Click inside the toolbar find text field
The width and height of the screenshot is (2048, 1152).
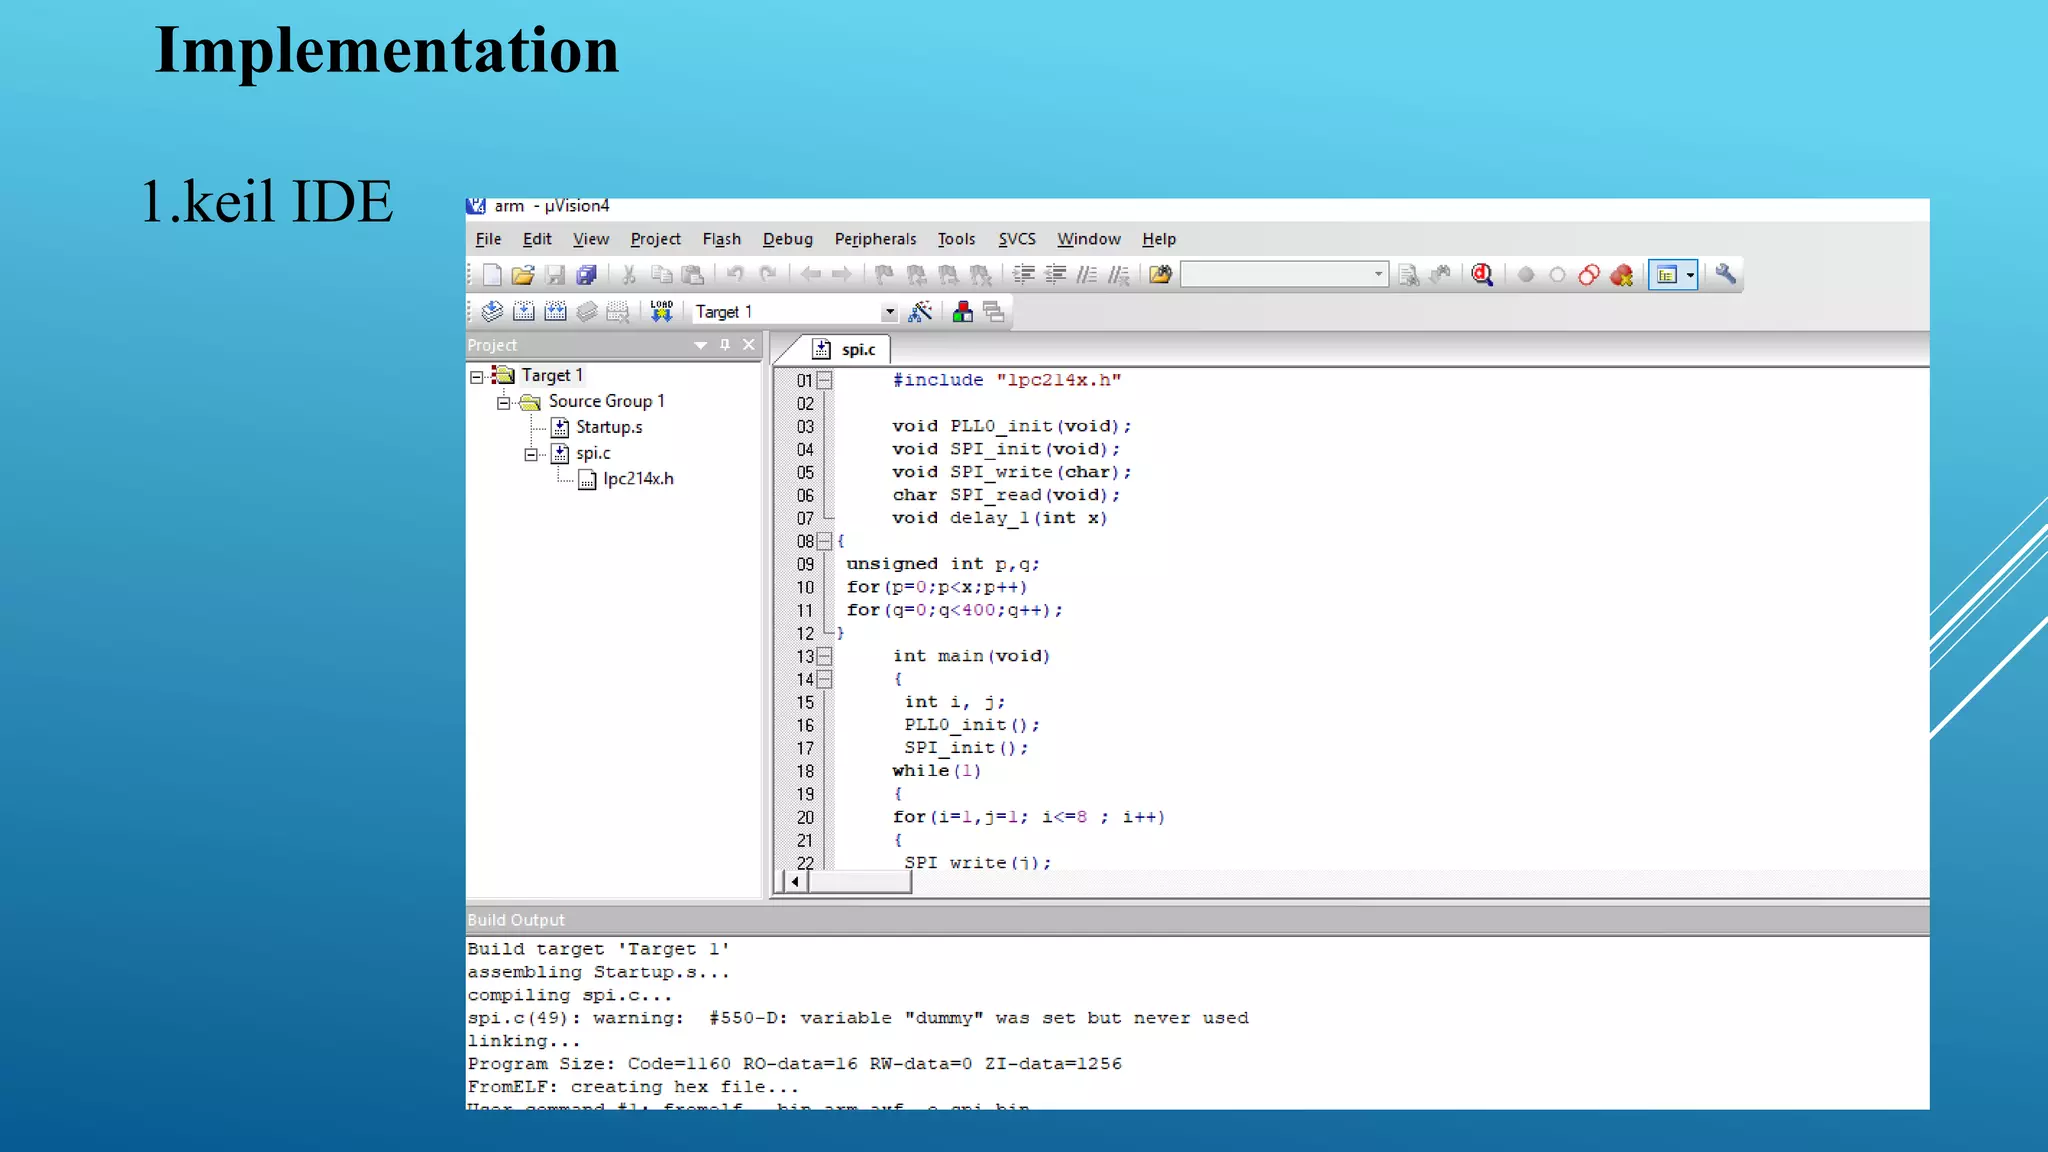(1275, 274)
